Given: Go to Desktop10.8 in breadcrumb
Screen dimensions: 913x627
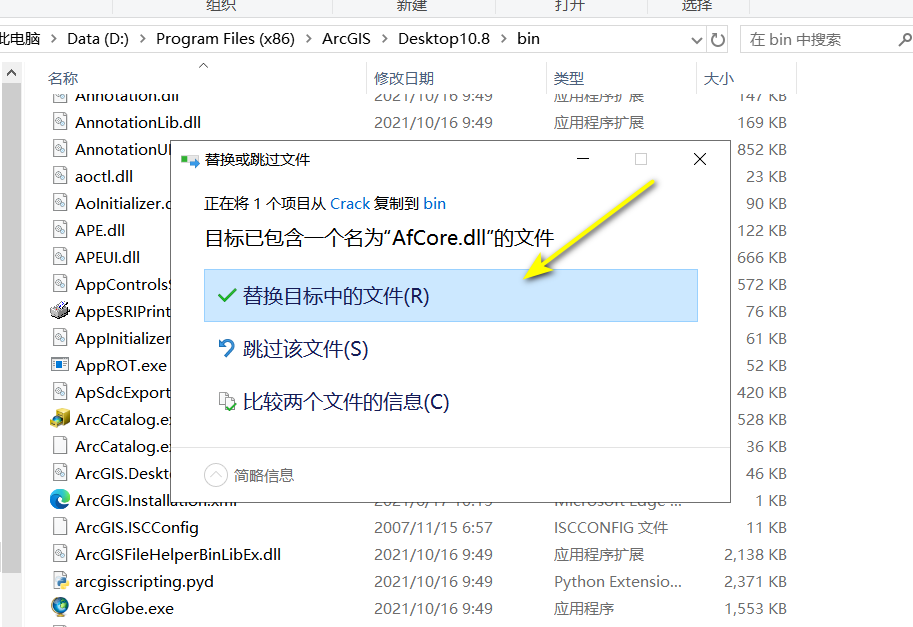Looking at the screenshot, I should [x=444, y=38].
